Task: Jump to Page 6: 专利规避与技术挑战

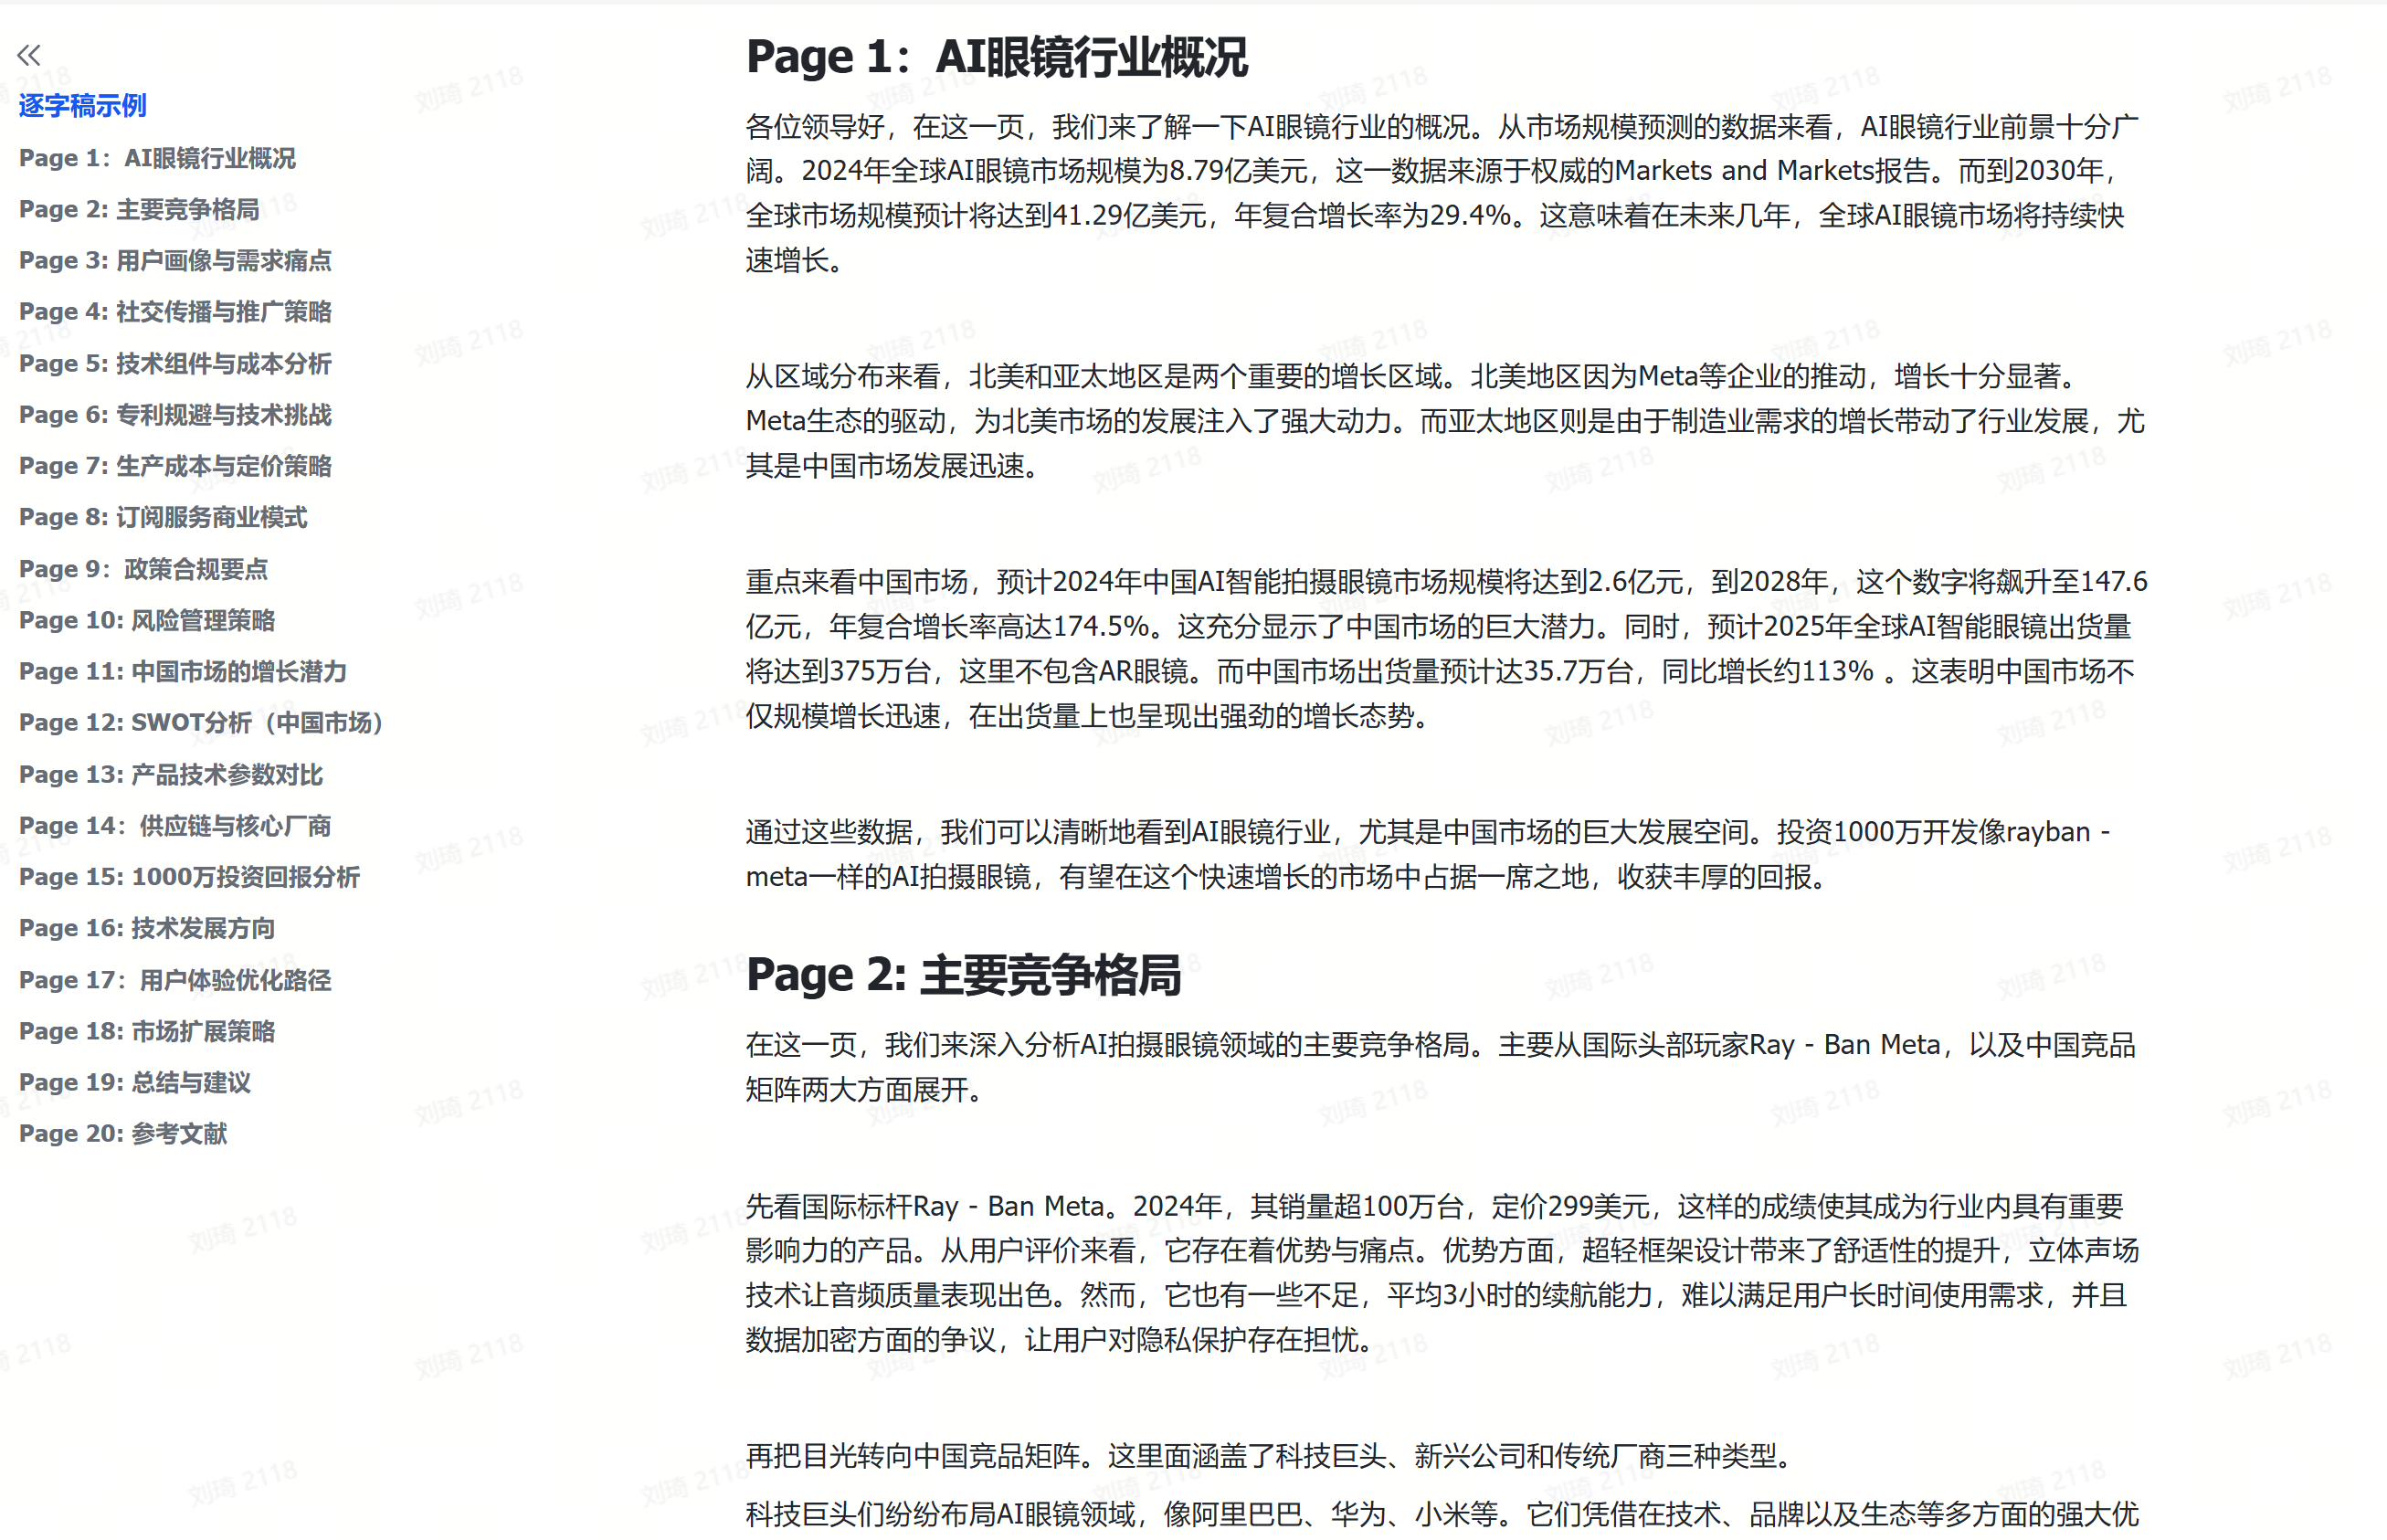Action: [175, 415]
